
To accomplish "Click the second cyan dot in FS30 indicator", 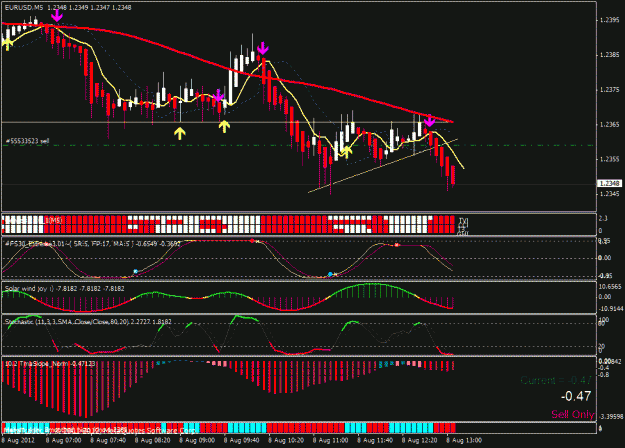I will (x=330, y=274).
